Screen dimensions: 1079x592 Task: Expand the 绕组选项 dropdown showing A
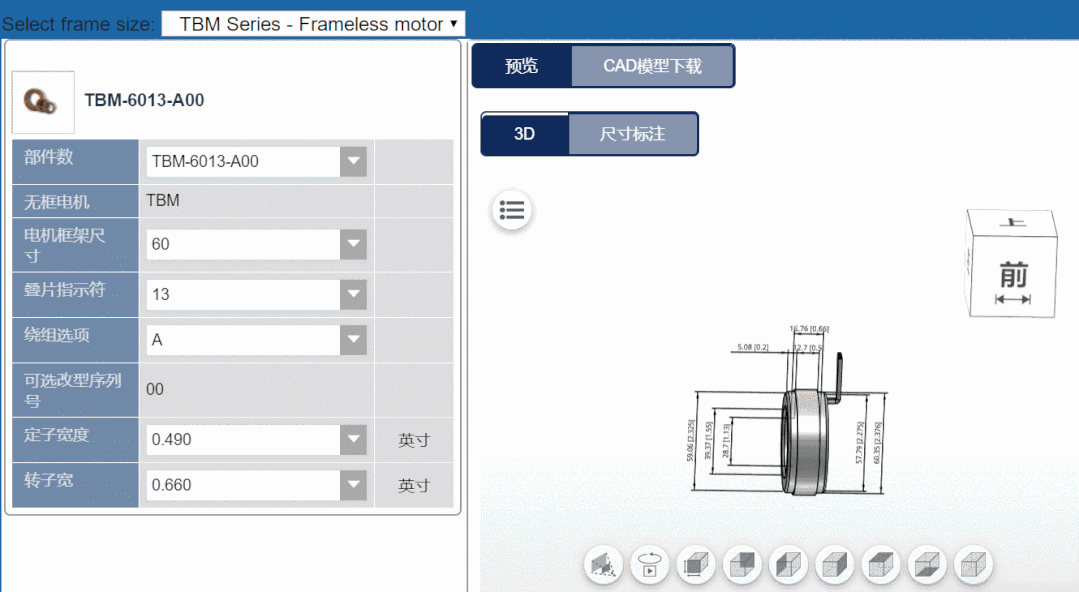(x=353, y=340)
